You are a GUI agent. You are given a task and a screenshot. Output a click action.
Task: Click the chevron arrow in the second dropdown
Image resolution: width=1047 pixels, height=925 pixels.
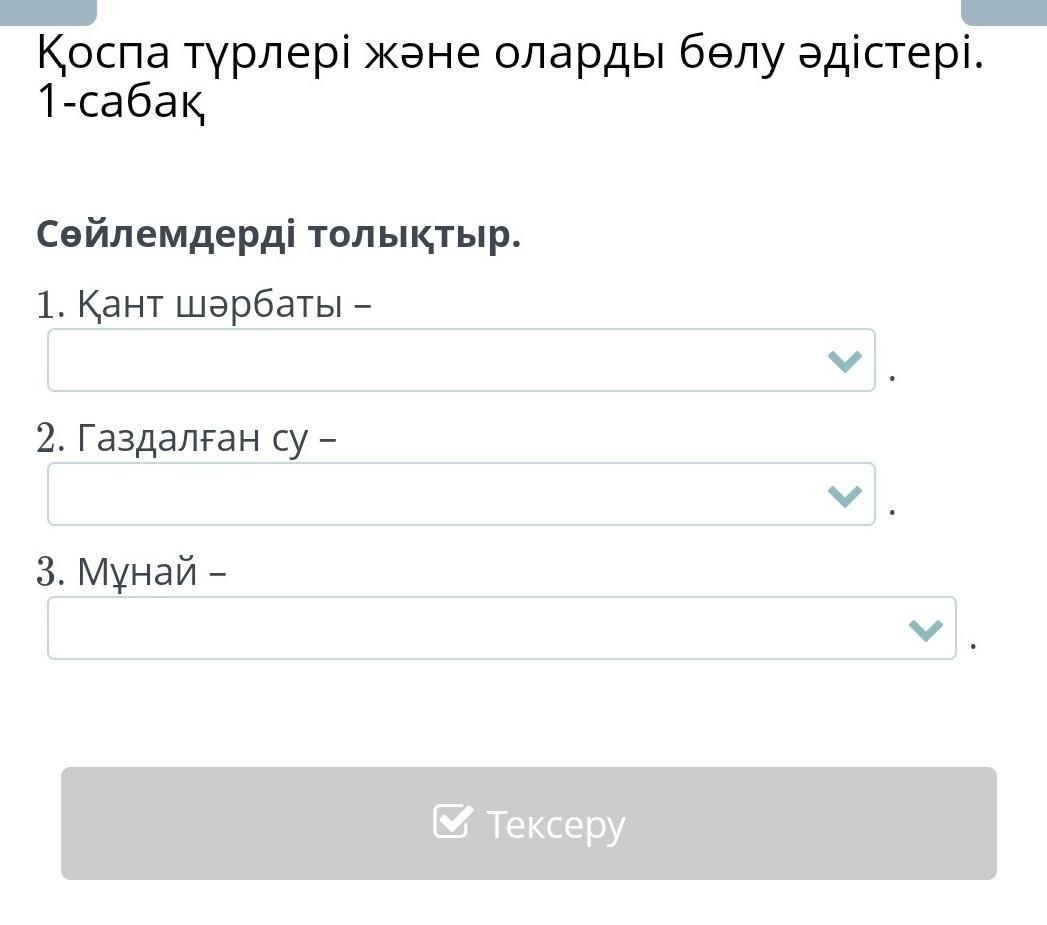point(845,495)
